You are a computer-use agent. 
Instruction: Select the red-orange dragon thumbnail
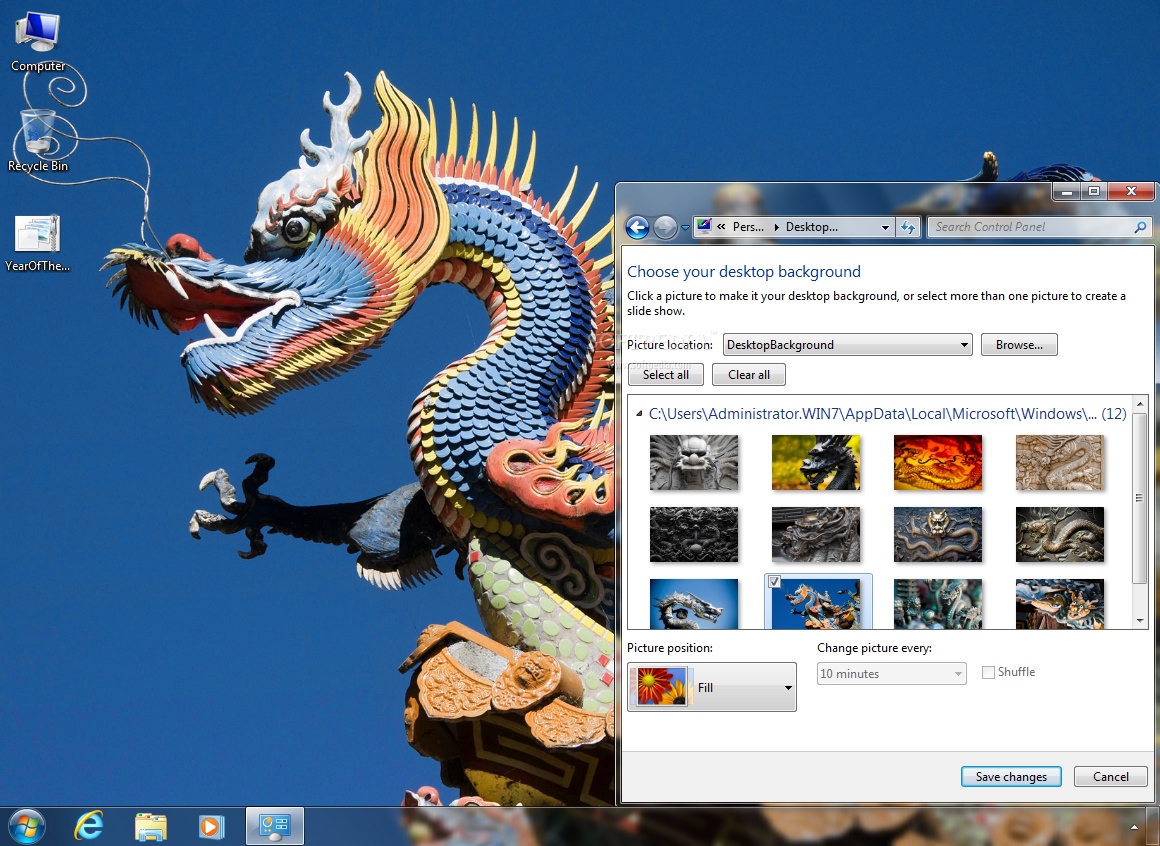[938, 462]
